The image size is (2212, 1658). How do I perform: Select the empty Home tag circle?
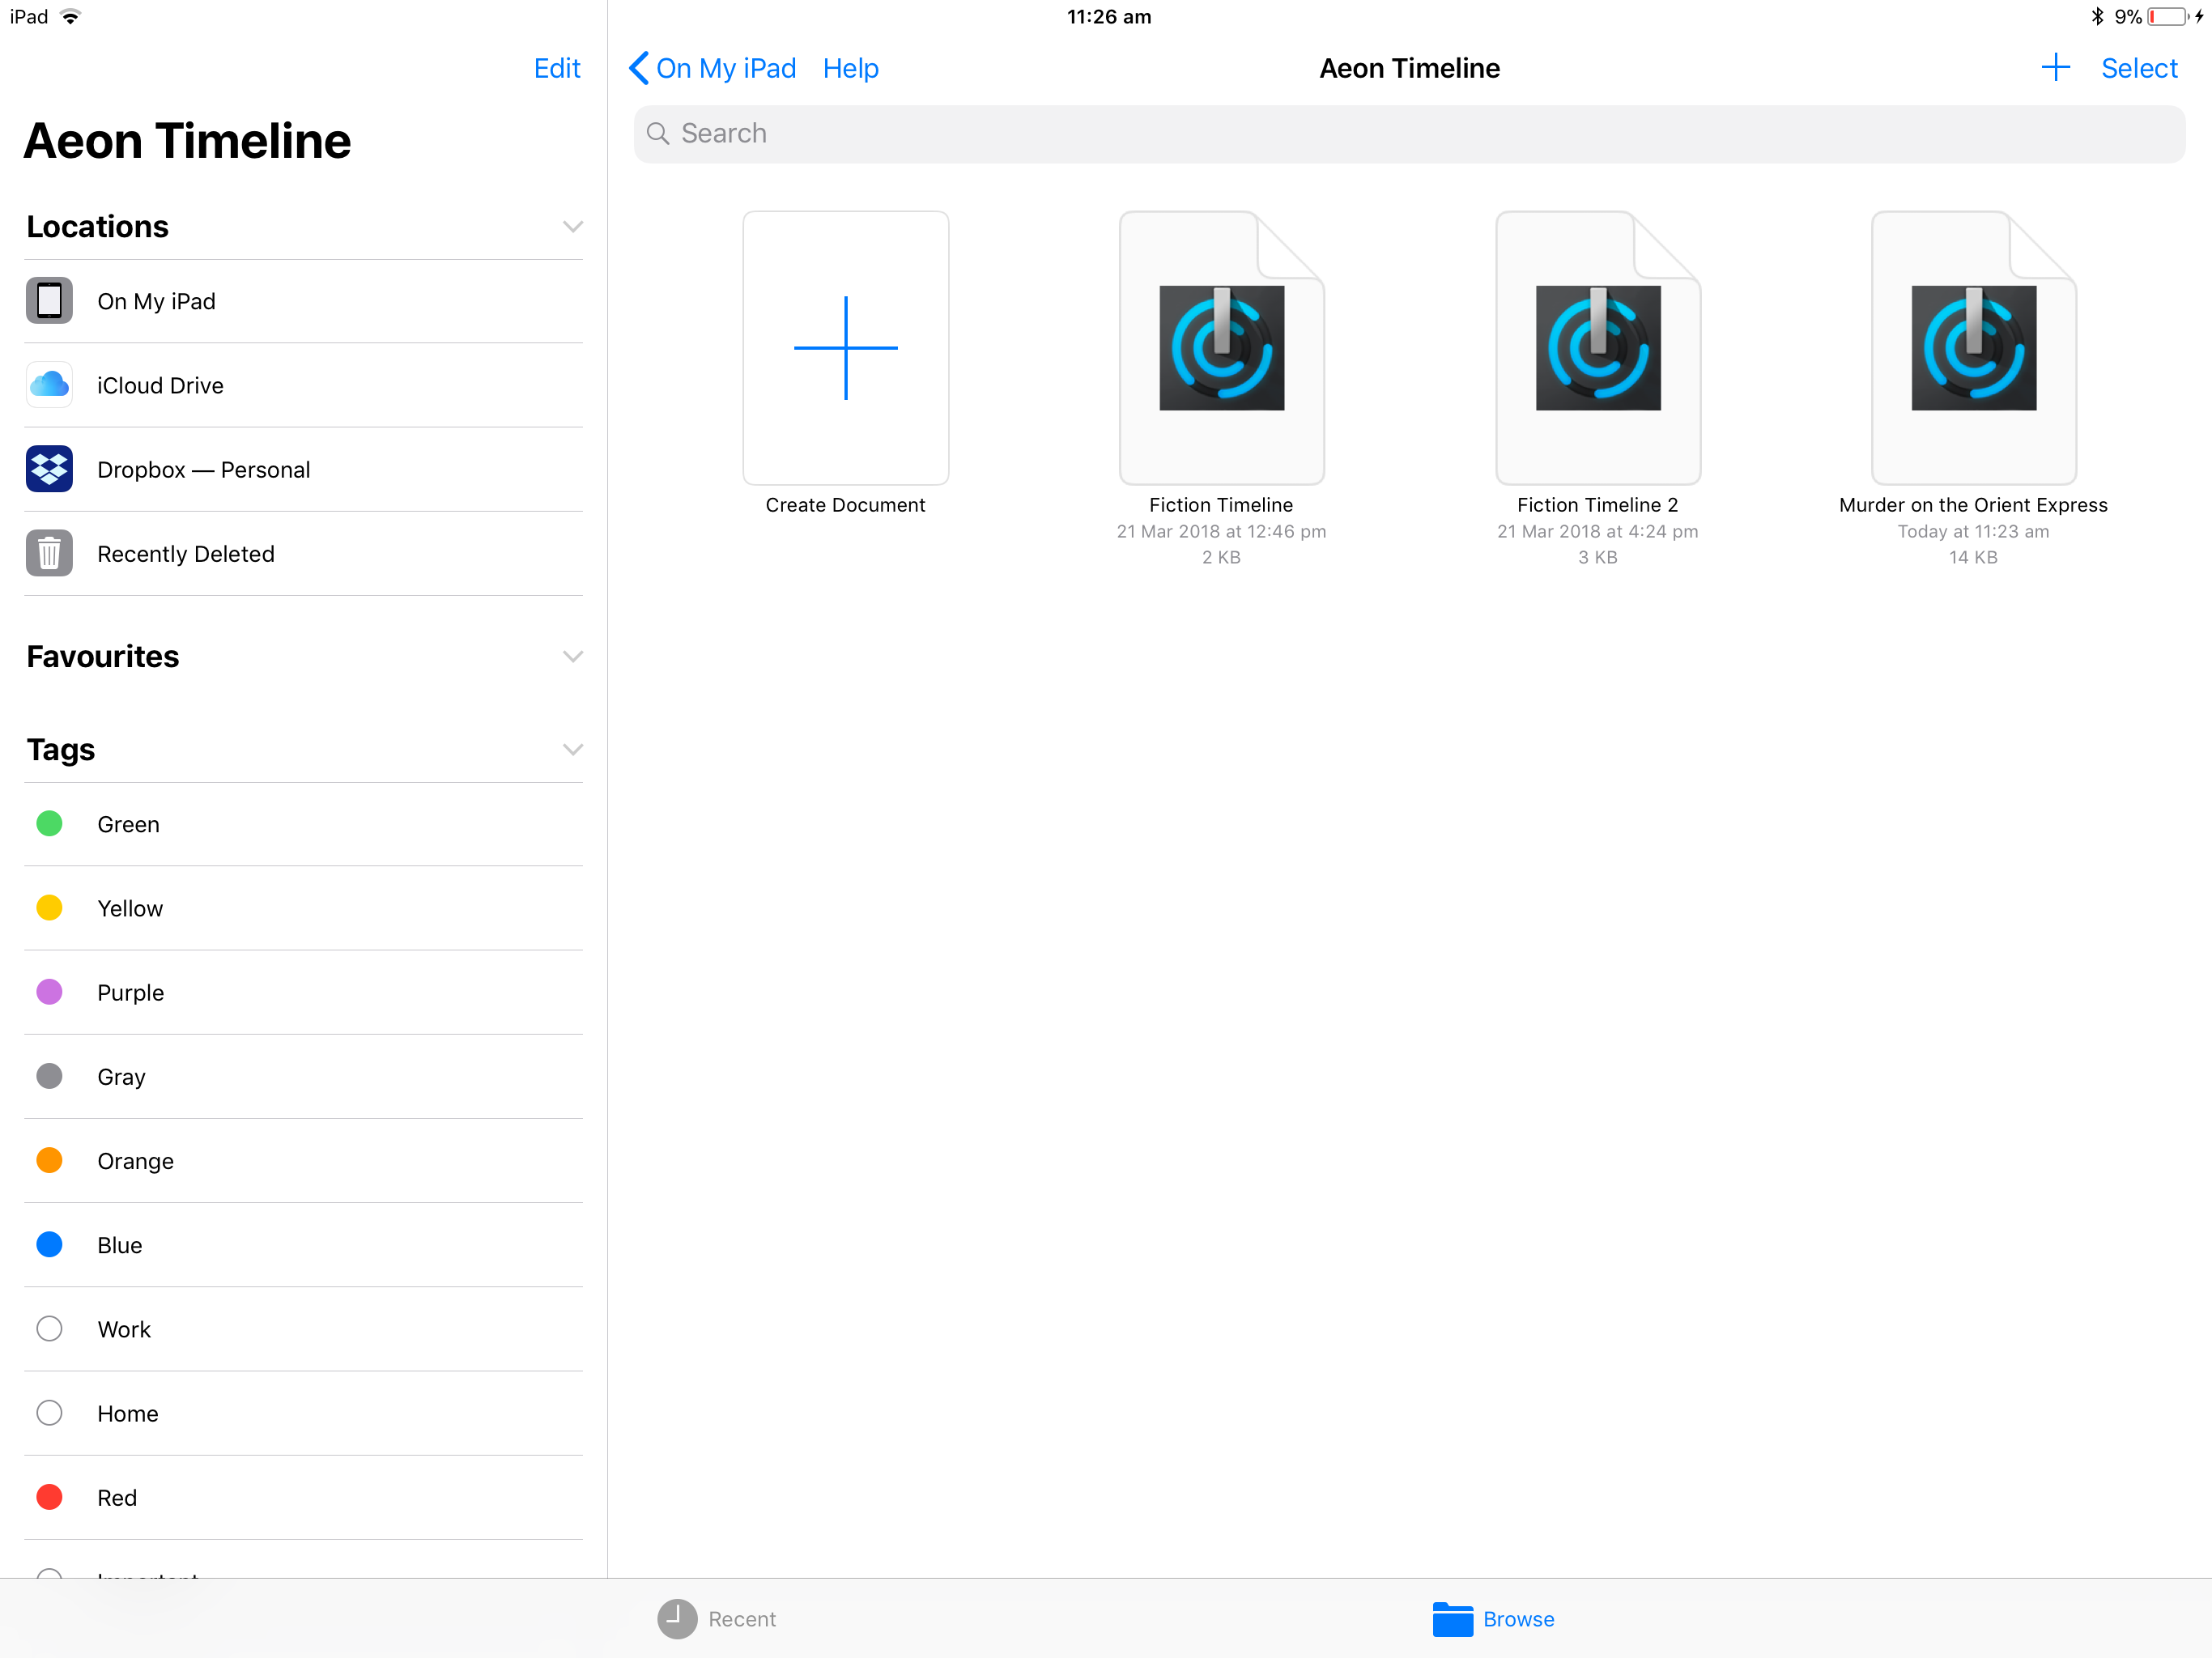[49, 1413]
